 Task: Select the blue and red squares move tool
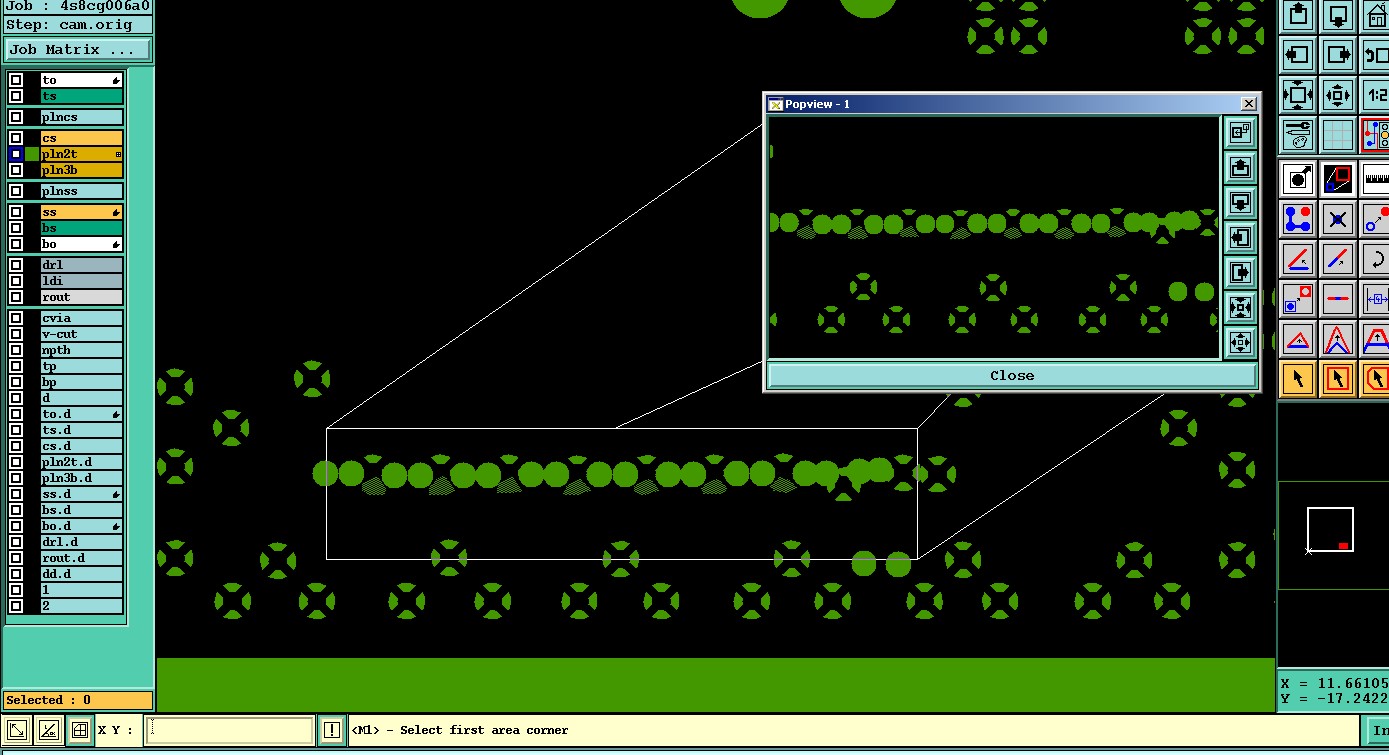click(x=1298, y=299)
